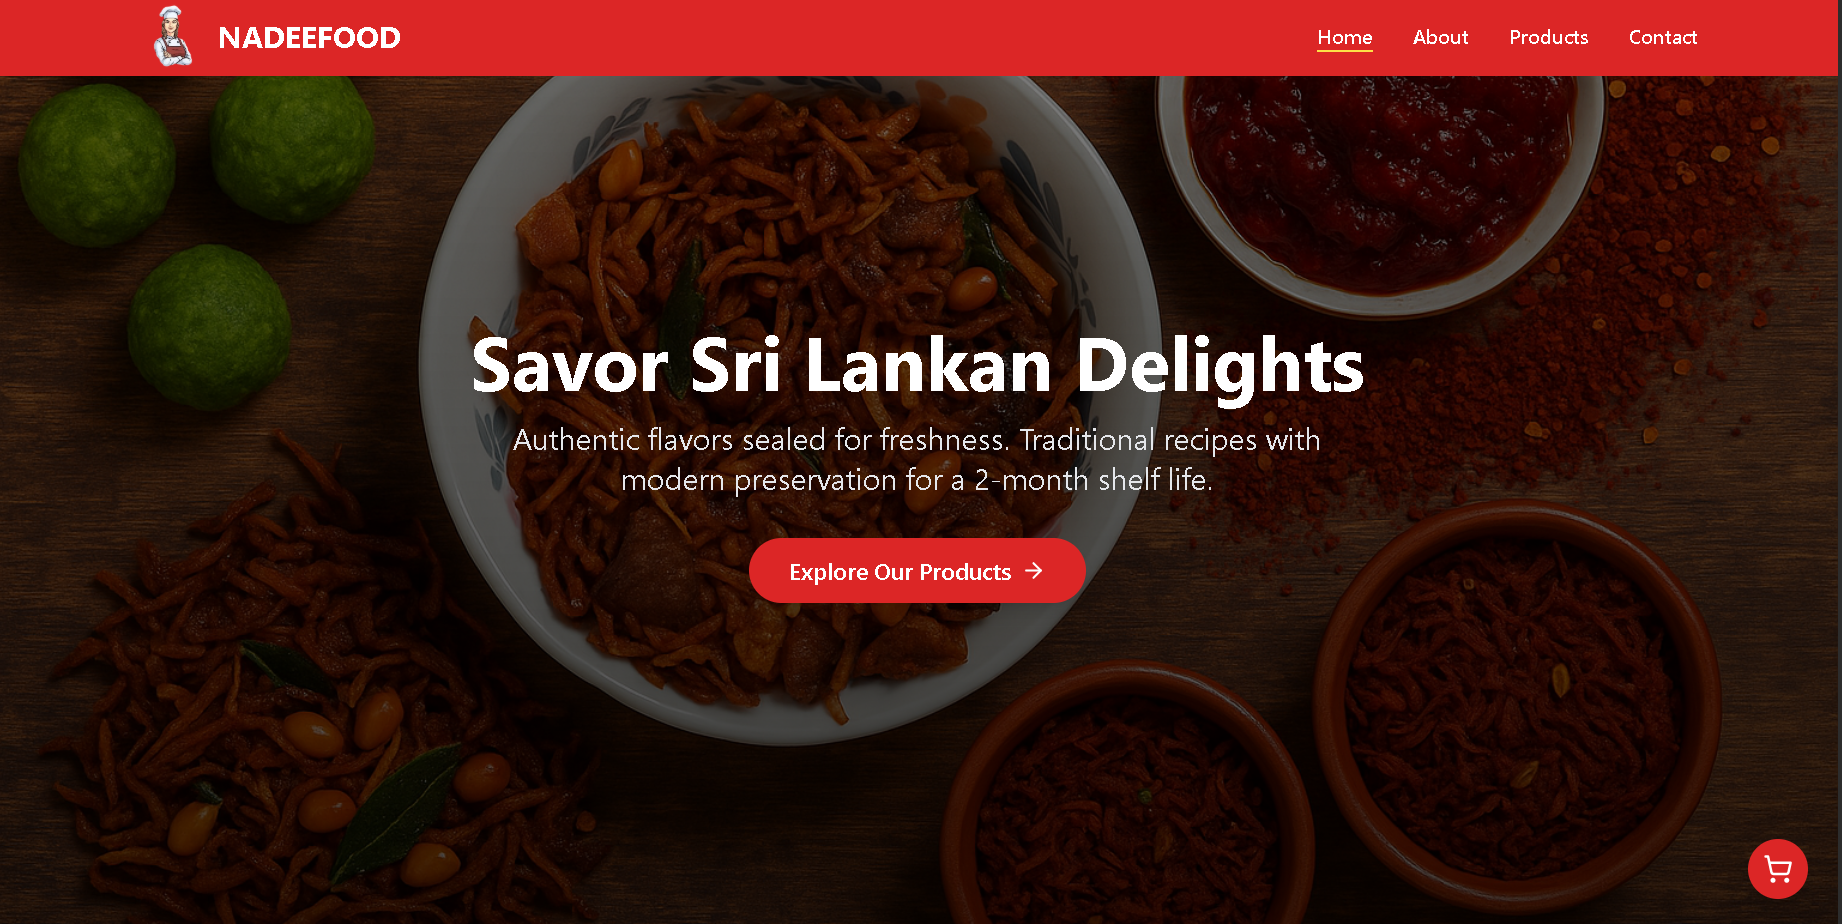1842x924 pixels.
Task: Click the top-left lime in the background
Action: [x=97, y=165]
